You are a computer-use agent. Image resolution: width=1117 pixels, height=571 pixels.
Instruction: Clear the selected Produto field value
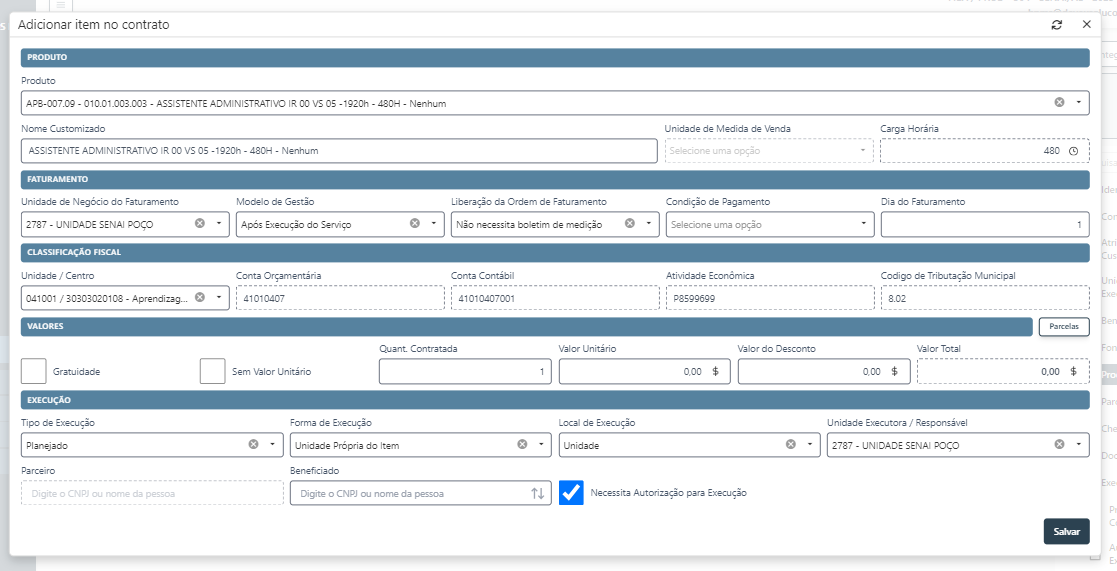click(x=1059, y=103)
